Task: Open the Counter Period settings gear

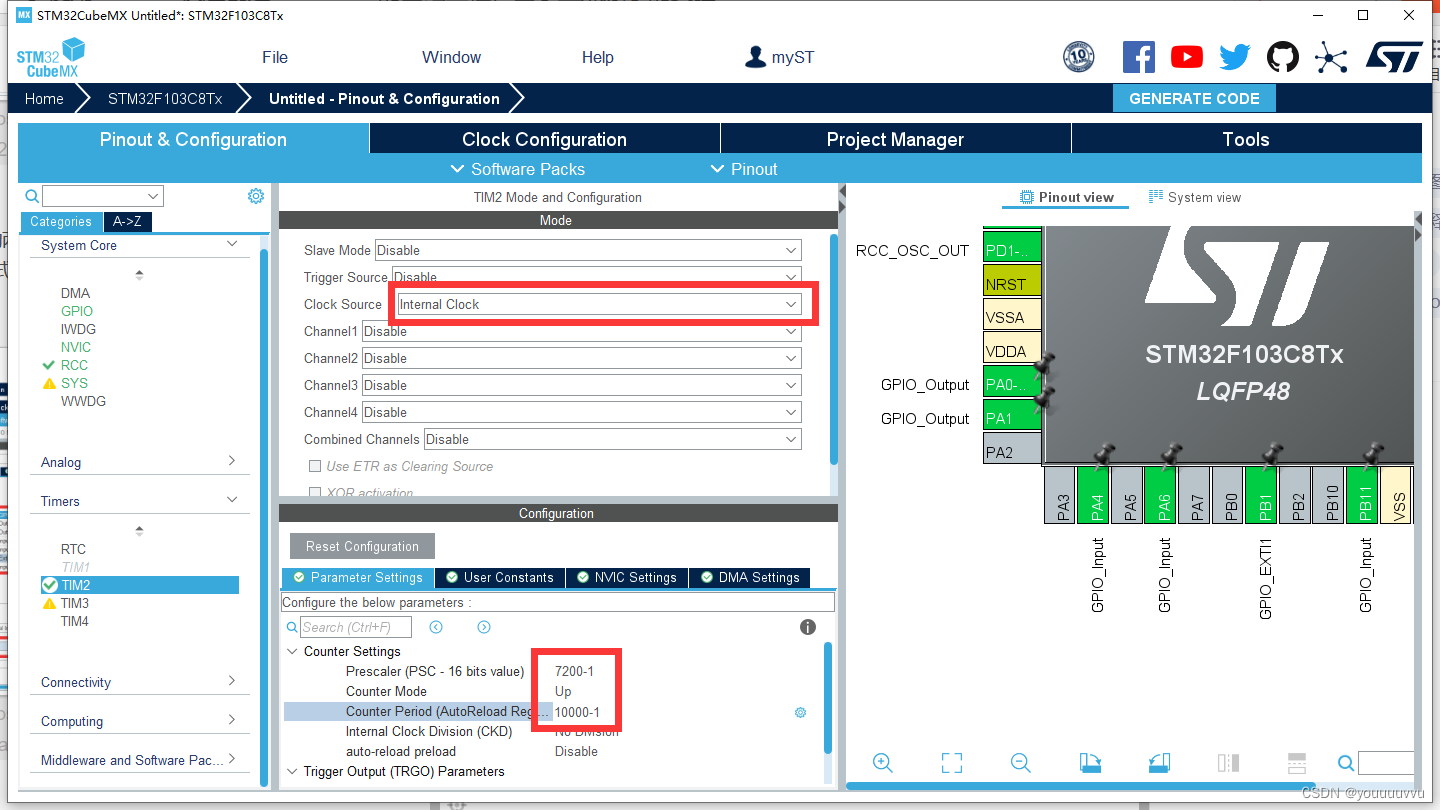Action: (x=800, y=712)
